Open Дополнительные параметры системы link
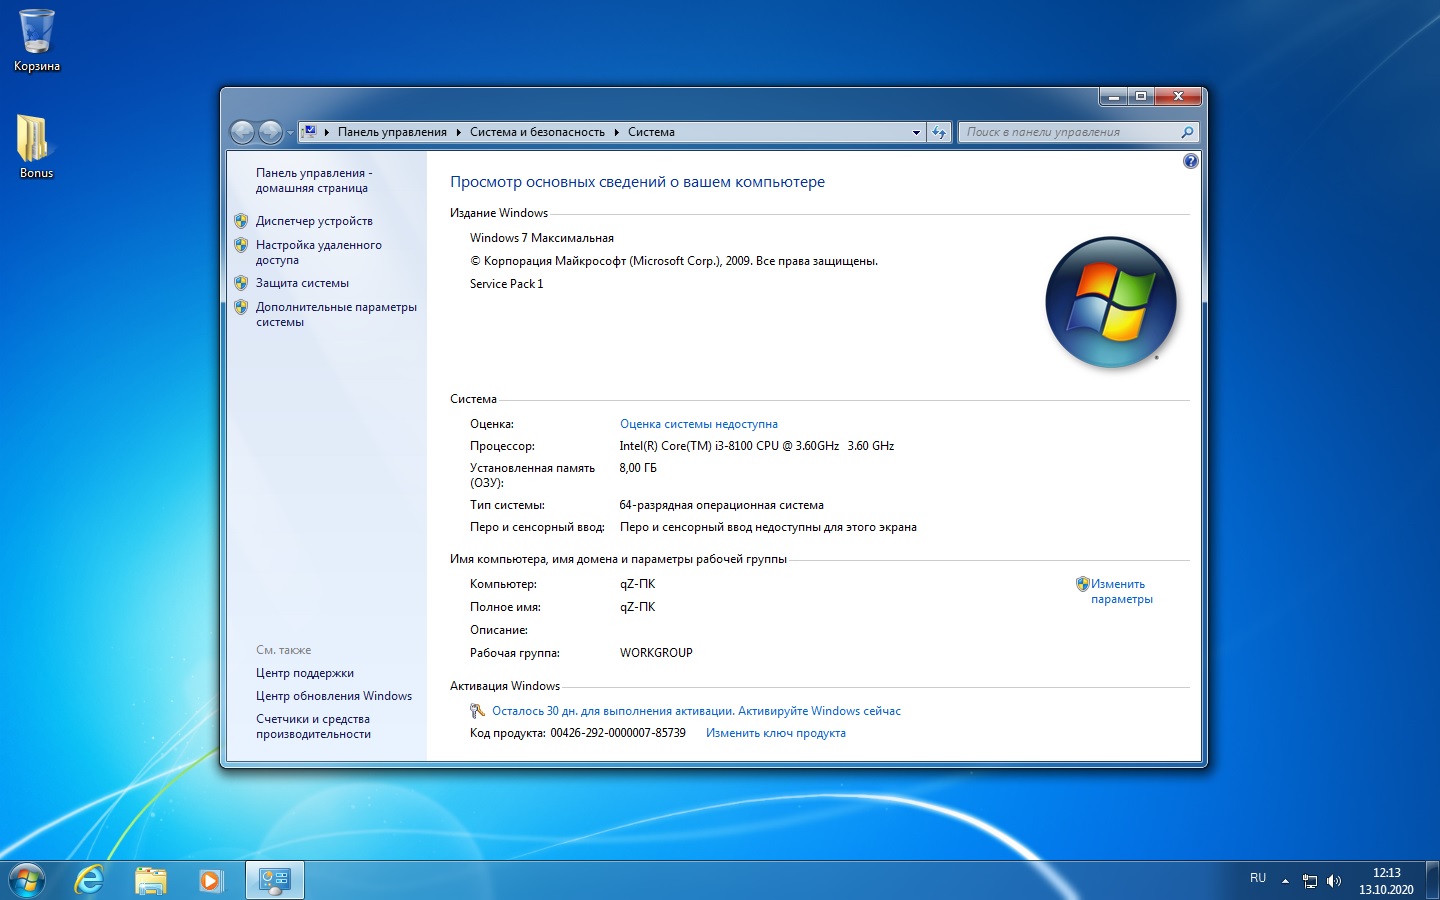The image size is (1440, 900). [x=336, y=314]
